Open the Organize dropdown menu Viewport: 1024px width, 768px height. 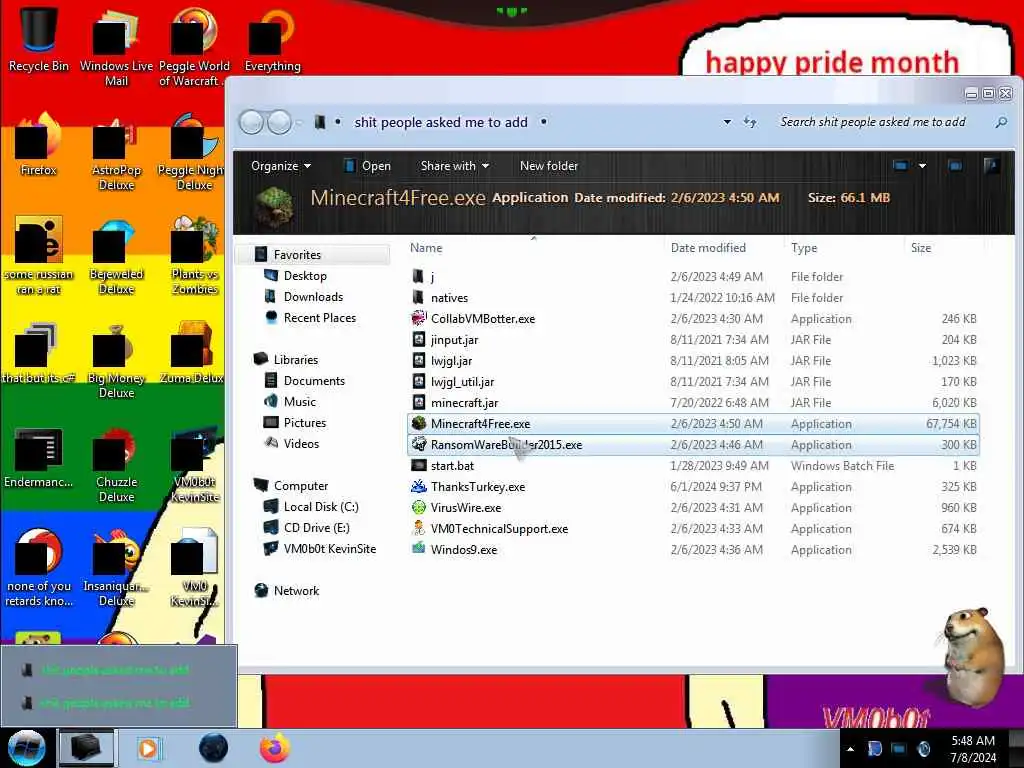tap(281, 166)
